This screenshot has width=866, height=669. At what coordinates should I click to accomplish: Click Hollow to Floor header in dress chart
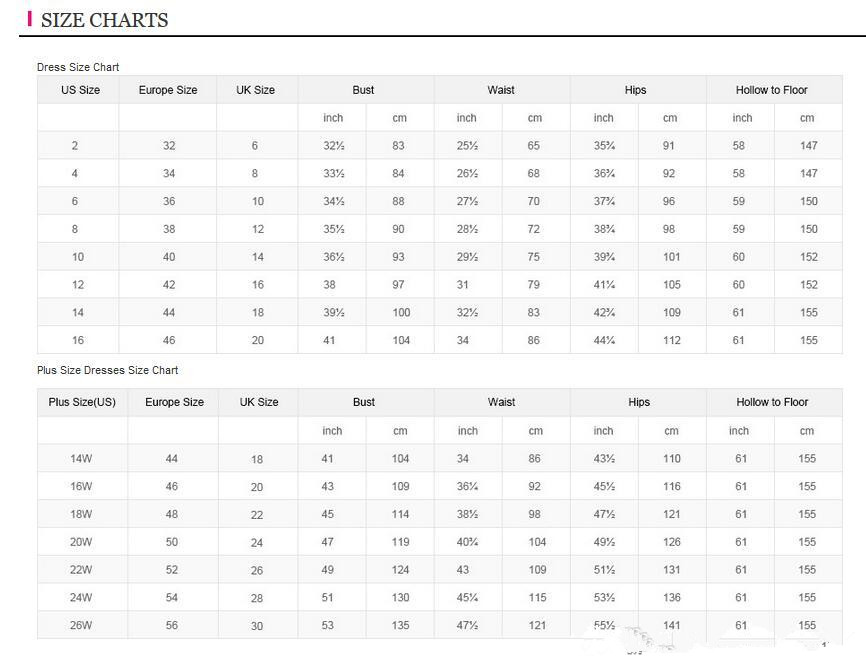point(772,90)
